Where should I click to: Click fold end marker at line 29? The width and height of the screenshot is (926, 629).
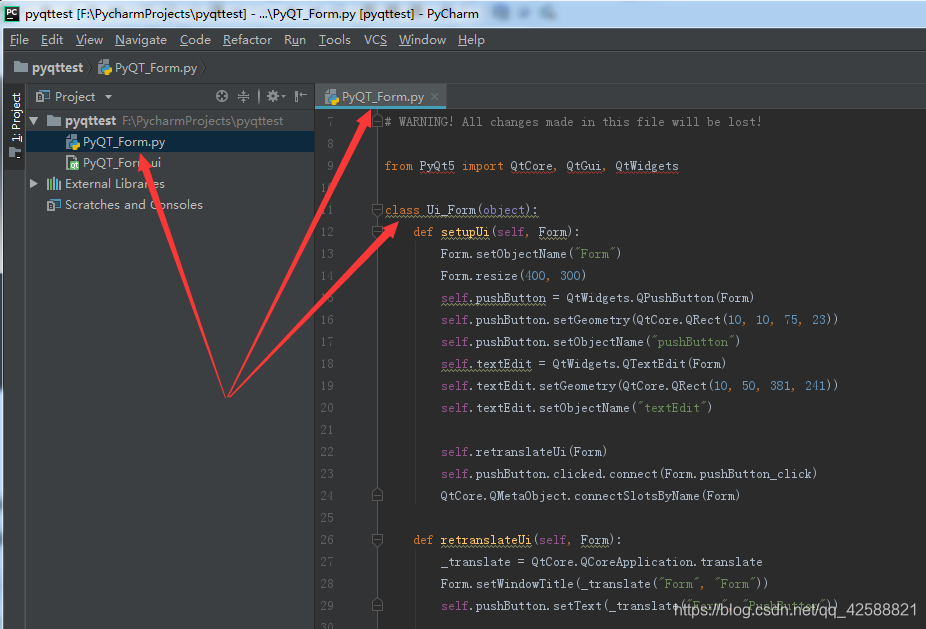377,605
